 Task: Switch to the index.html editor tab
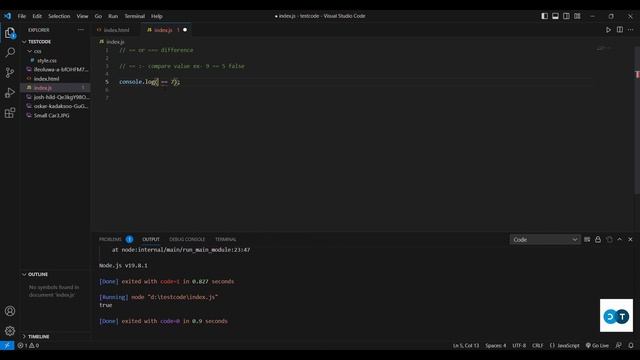tap(116, 30)
